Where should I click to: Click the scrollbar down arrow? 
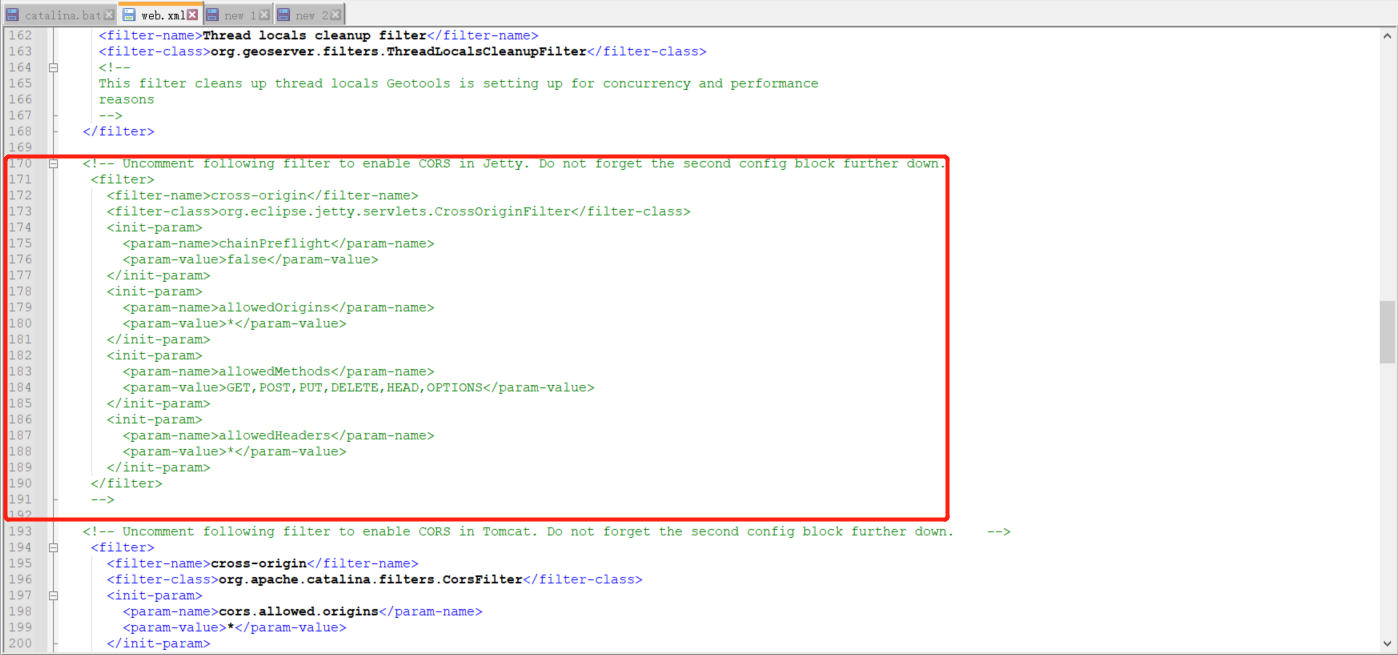(x=1387, y=645)
